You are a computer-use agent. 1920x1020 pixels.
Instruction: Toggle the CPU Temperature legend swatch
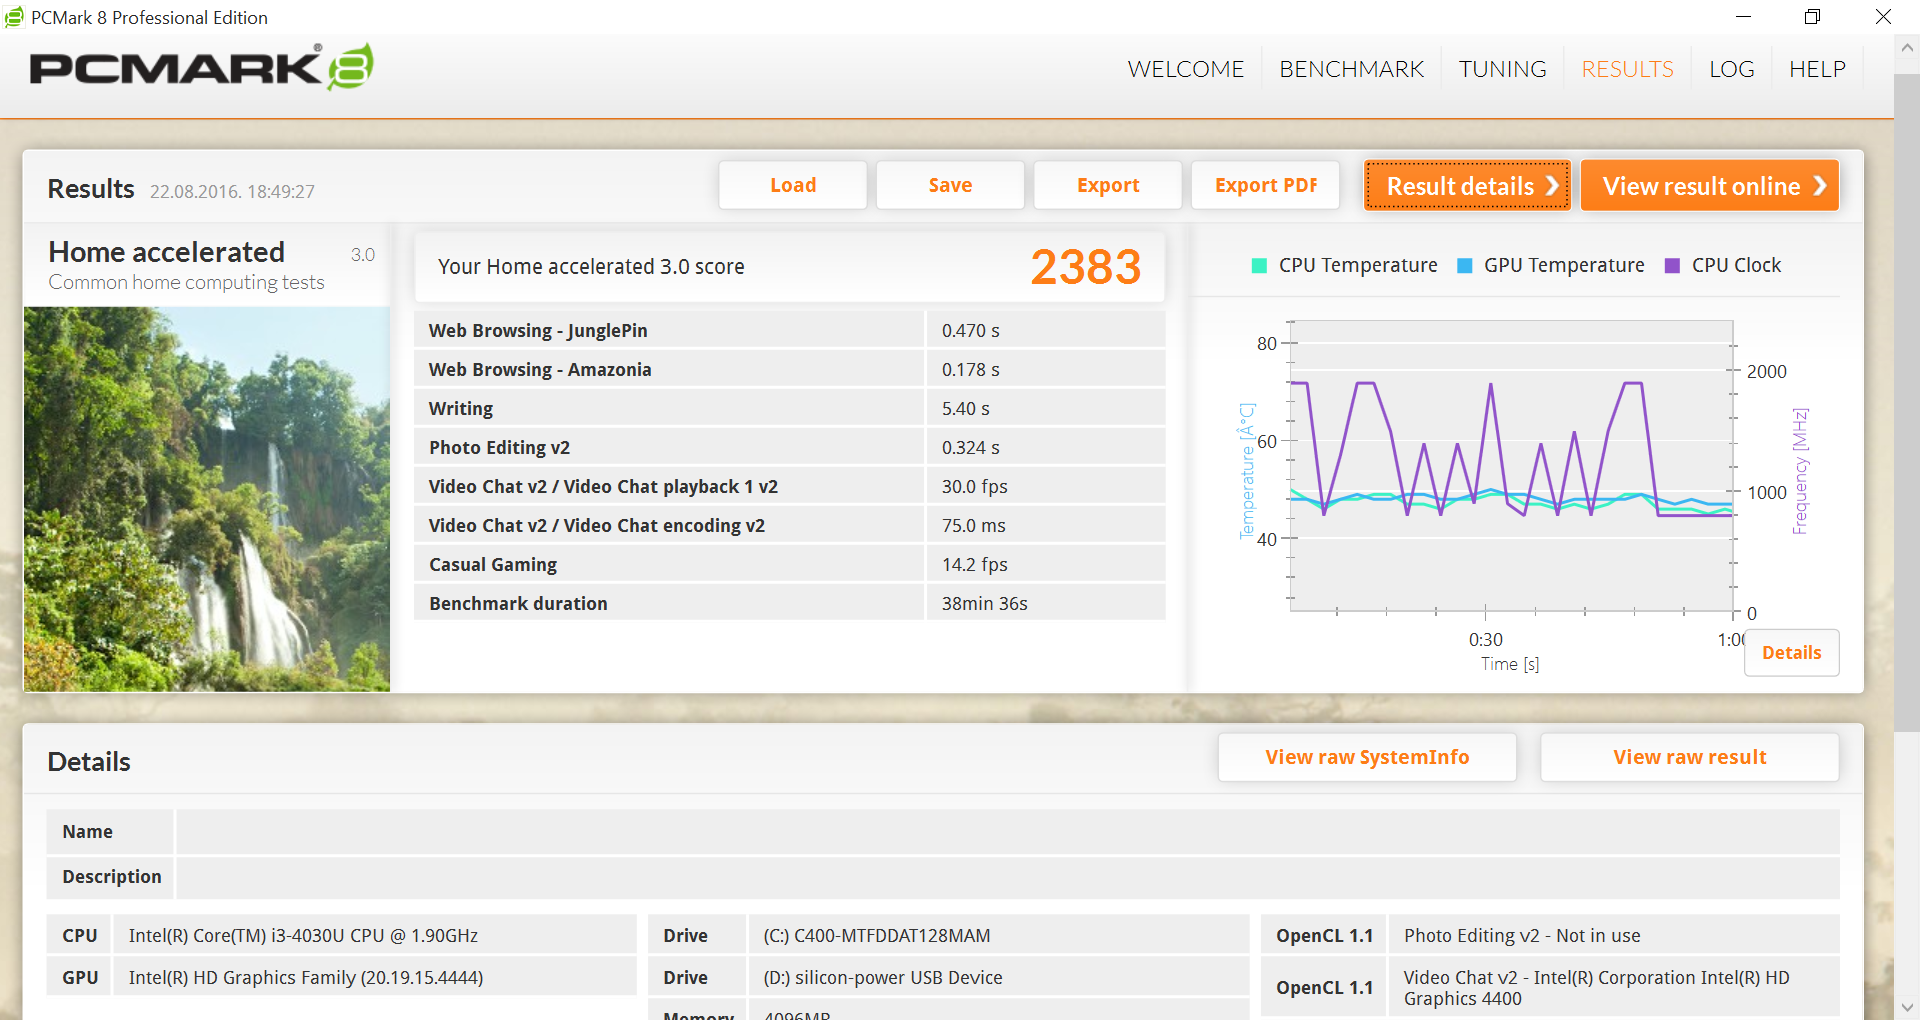1259,266
